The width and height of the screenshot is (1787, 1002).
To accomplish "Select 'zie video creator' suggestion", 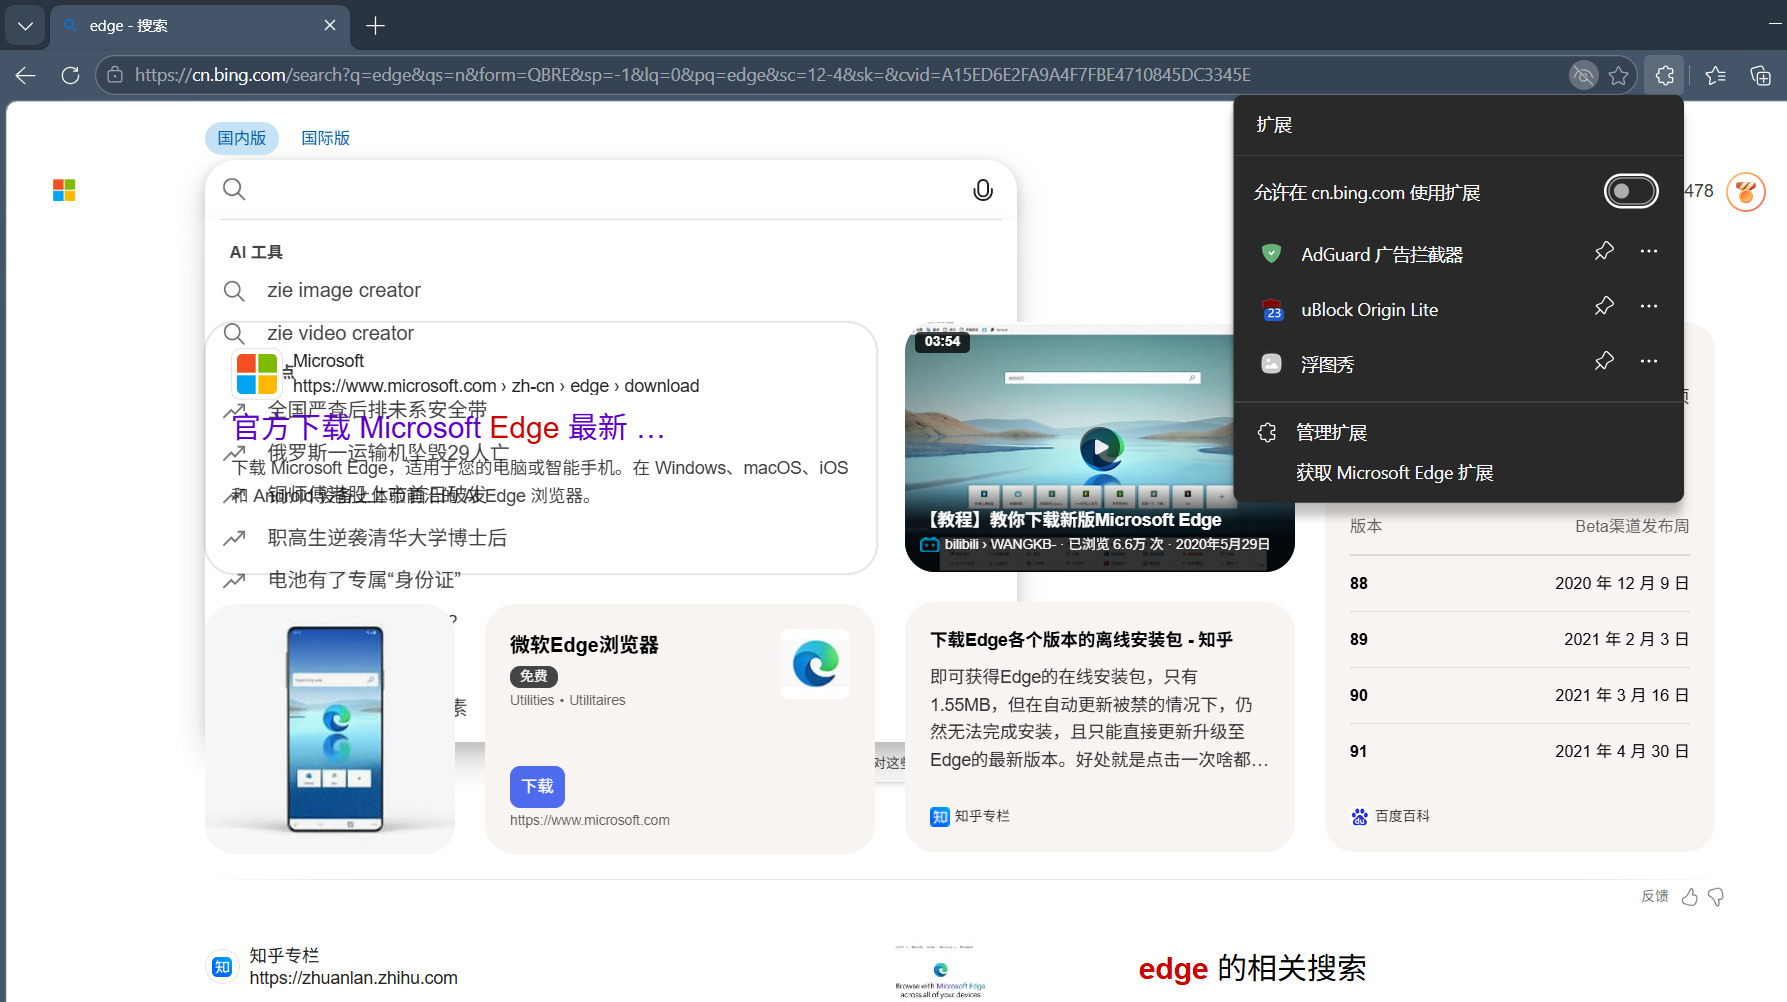I will [341, 334].
